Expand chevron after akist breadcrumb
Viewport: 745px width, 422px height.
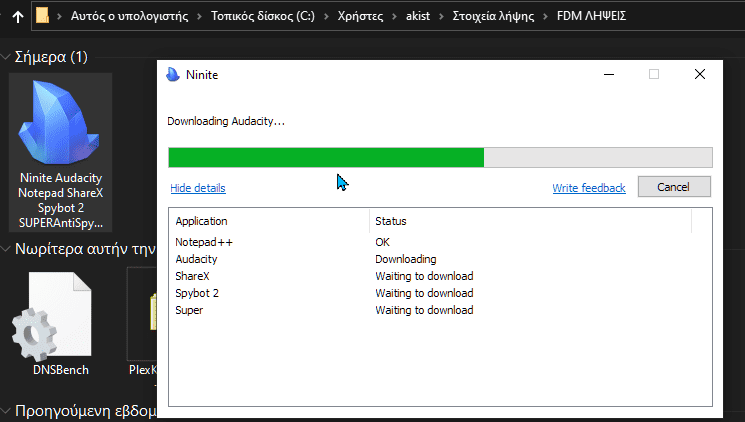point(441,17)
